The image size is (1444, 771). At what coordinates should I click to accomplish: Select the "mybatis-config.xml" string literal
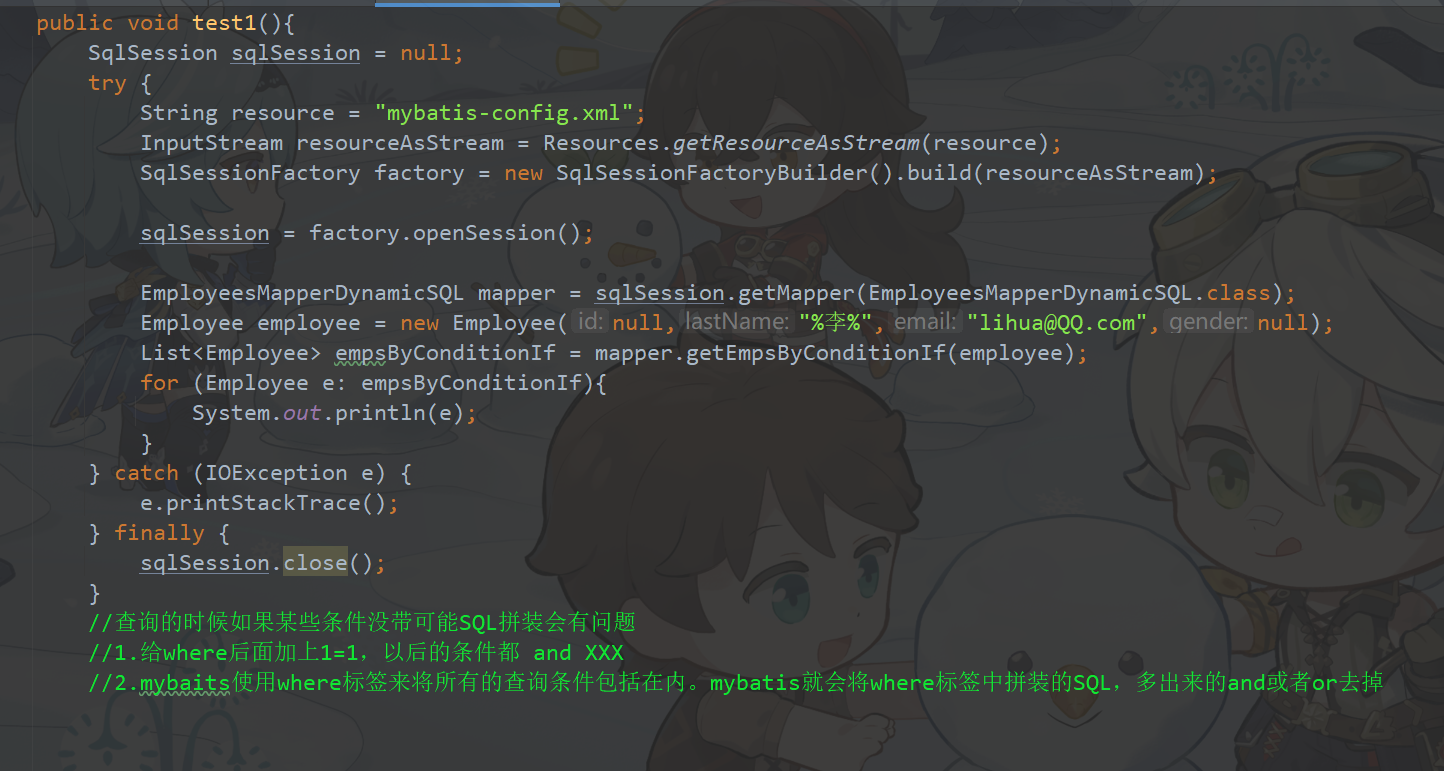pyautogui.click(x=504, y=113)
